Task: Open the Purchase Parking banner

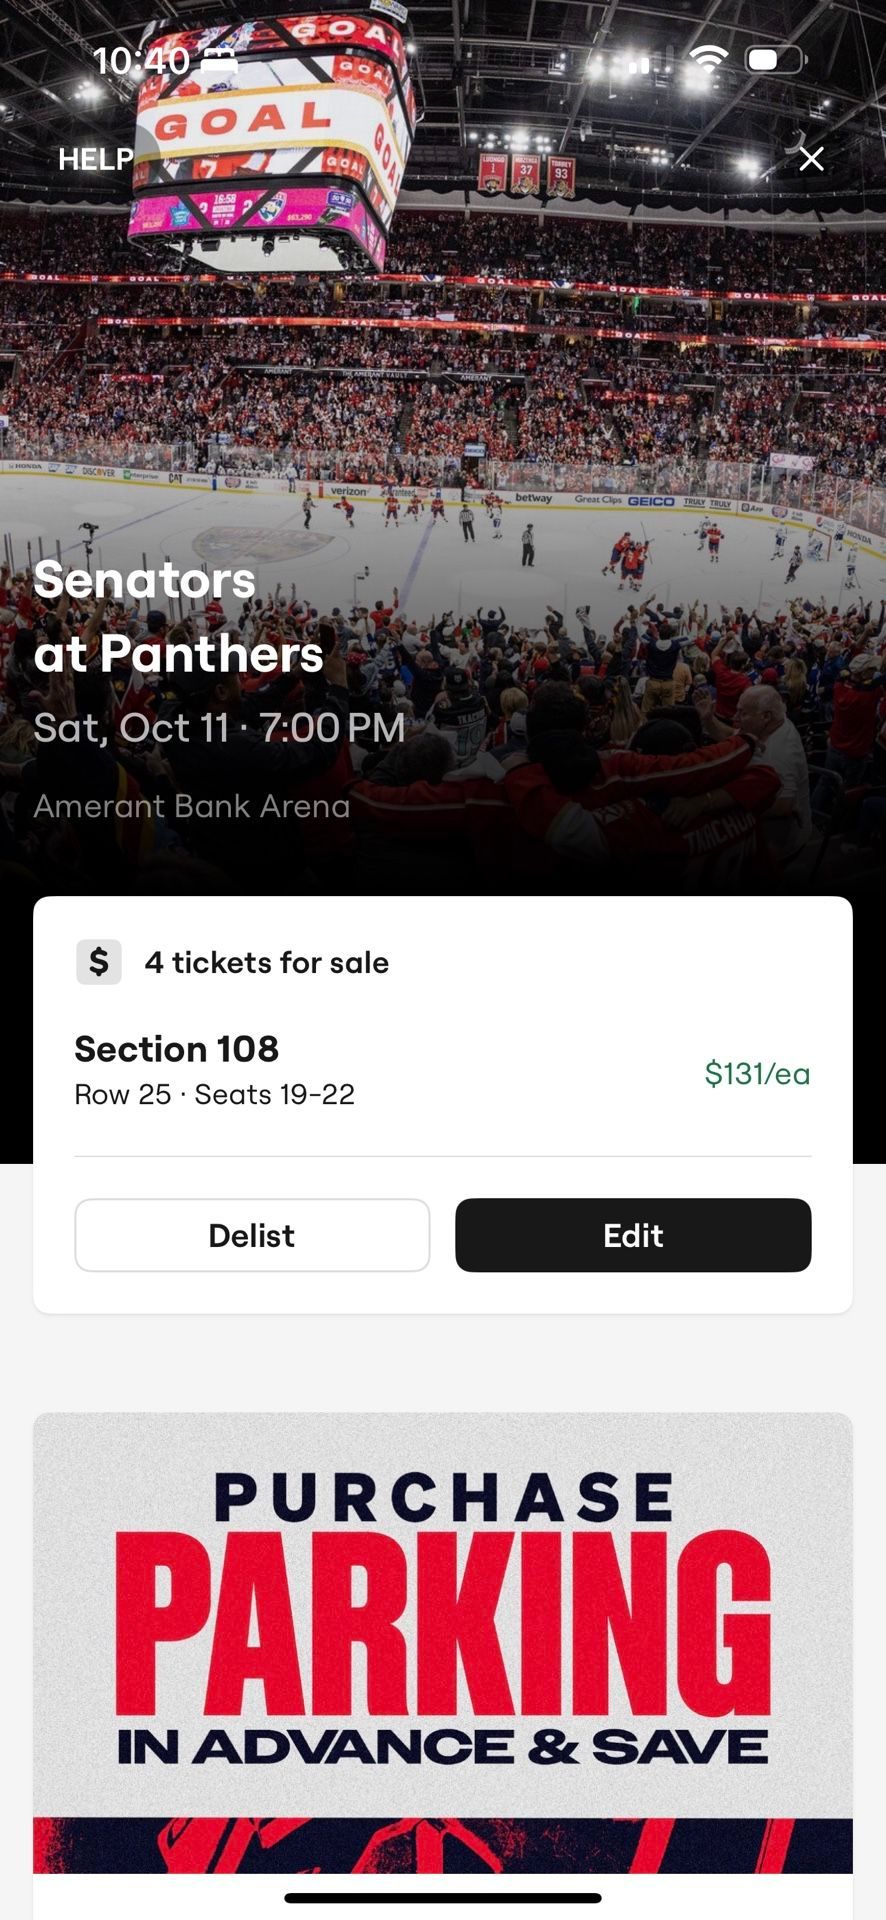Action: point(443,1640)
